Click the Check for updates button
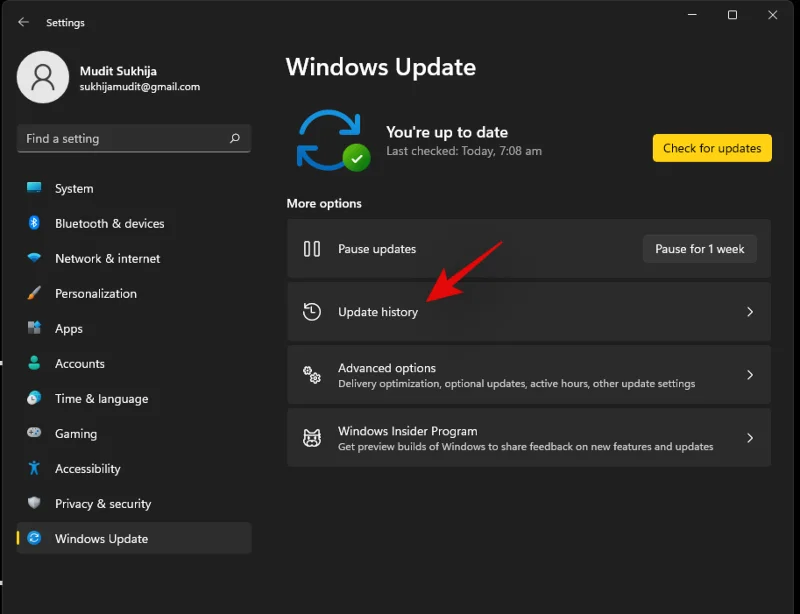The width and height of the screenshot is (800, 614). 711,147
